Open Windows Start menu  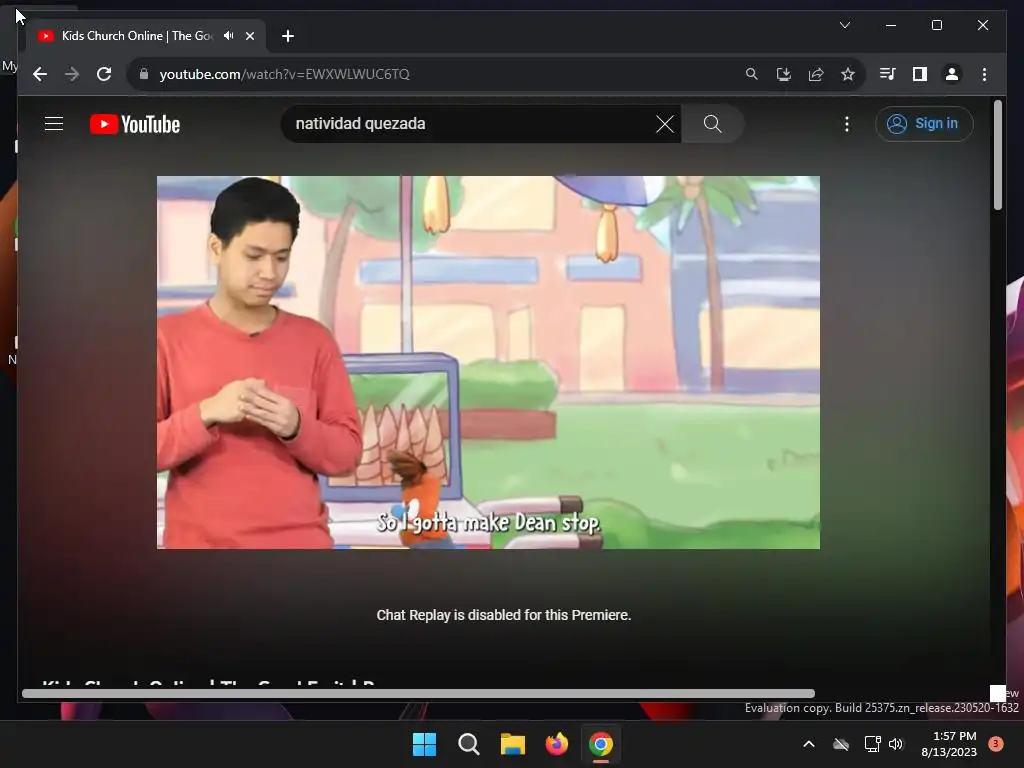(x=424, y=744)
